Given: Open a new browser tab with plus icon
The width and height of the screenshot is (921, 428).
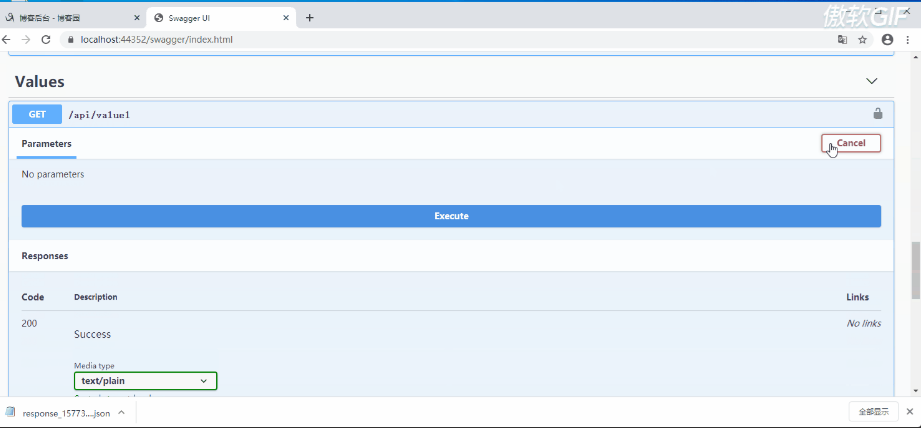Looking at the screenshot, I should tap(310, 18).
